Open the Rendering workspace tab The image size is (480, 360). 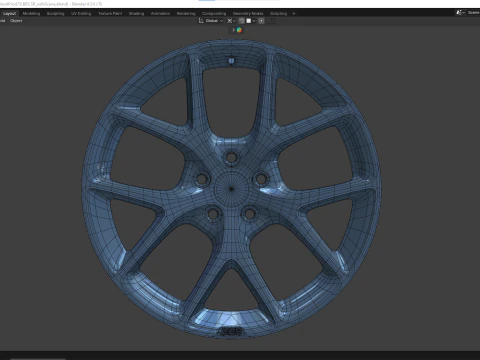click(x=186, y=13)
